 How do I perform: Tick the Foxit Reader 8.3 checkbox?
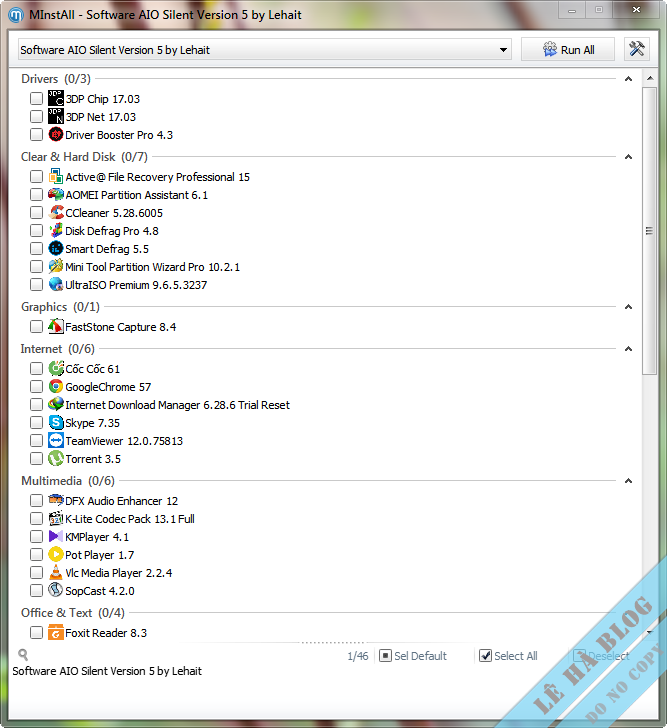pyautogui.click(x=36, y=632)
